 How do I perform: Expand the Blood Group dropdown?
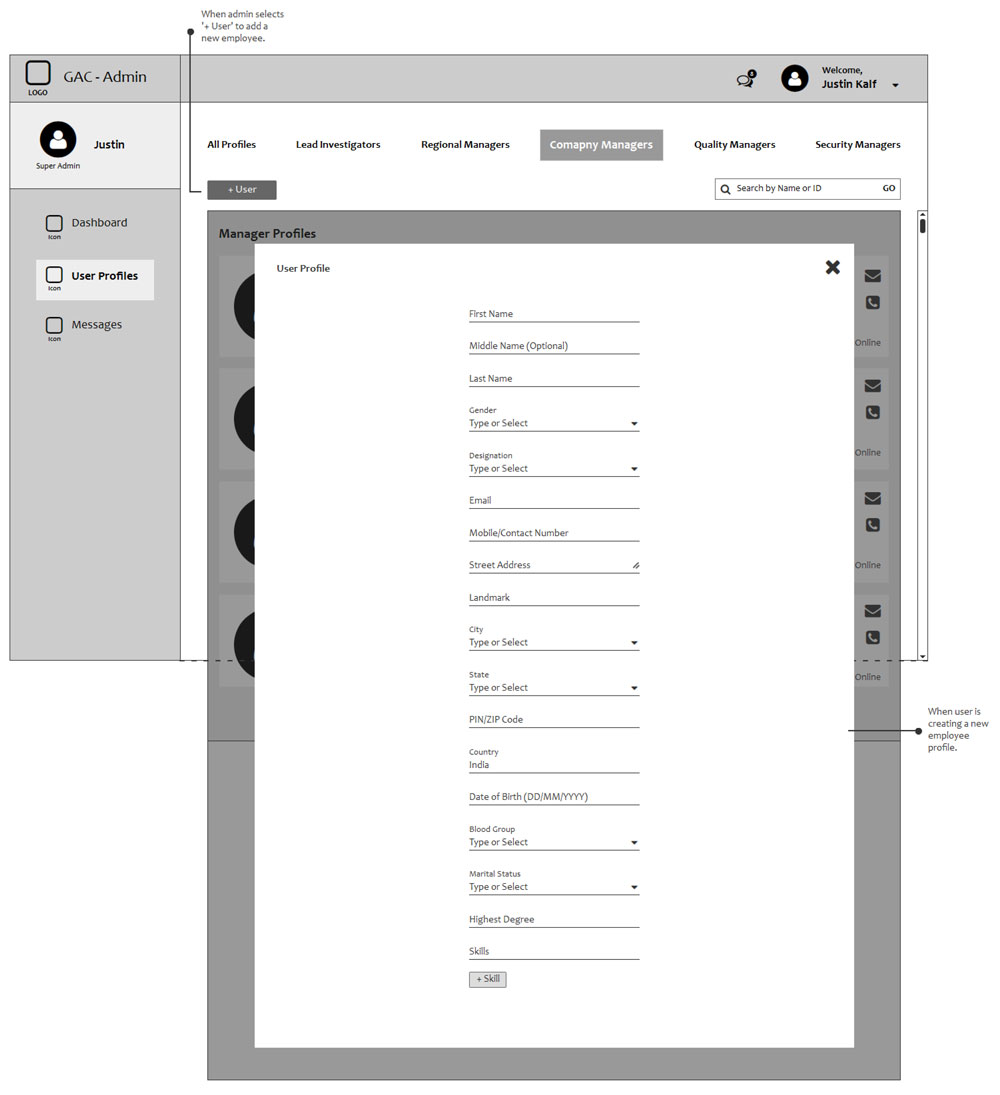pyautogui.click(x=634, y=843)
